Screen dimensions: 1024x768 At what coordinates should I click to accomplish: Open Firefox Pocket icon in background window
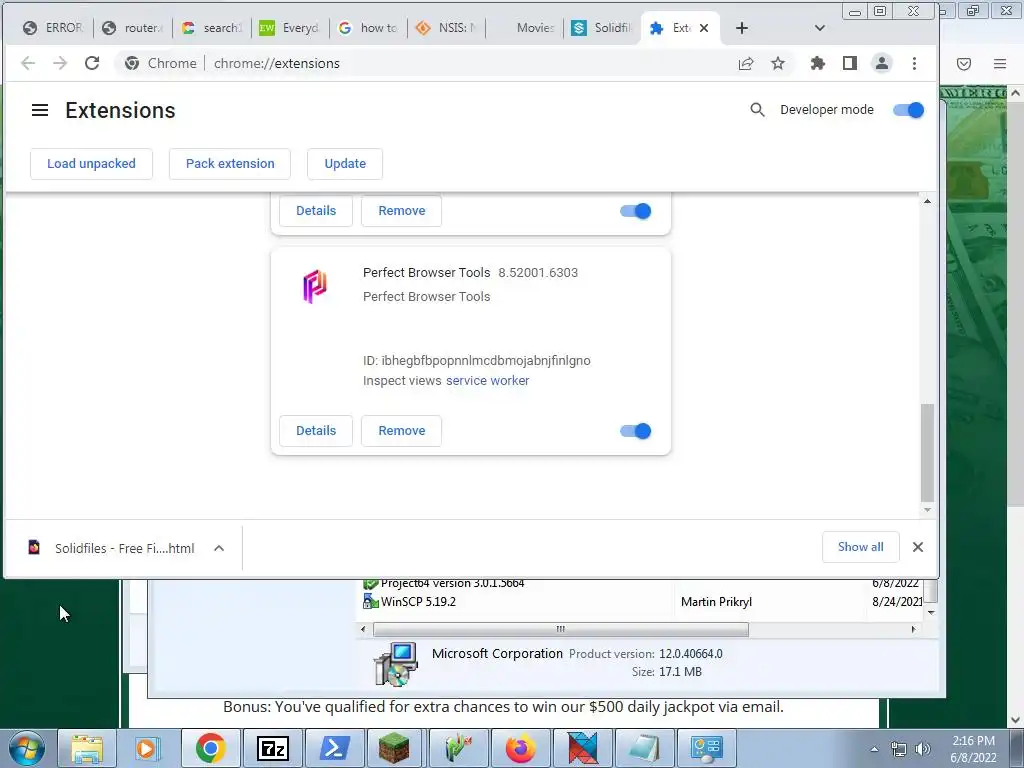point(964,63)
